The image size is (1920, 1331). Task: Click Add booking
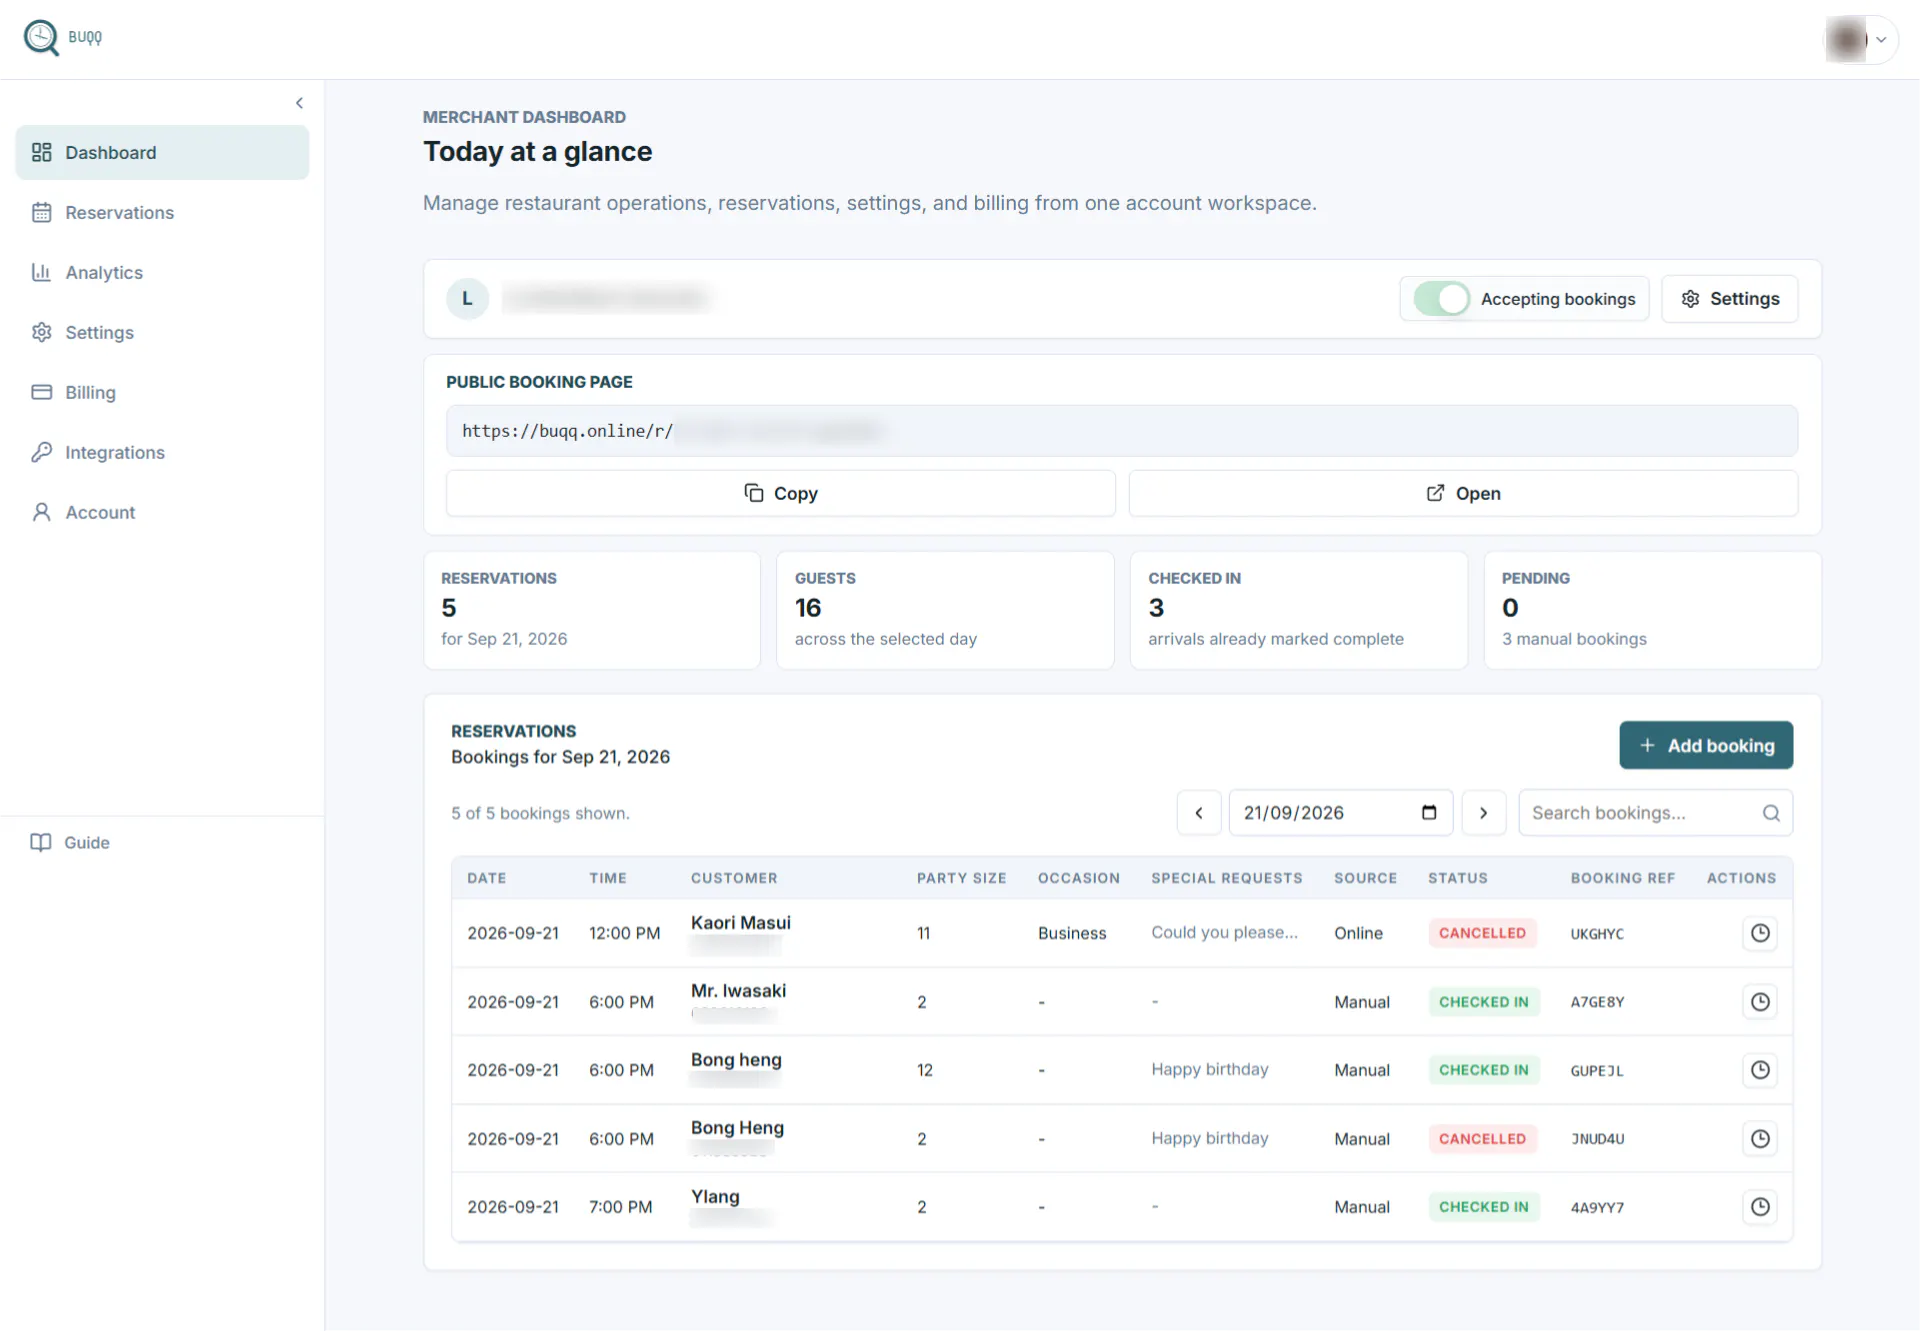(1705, 745)
